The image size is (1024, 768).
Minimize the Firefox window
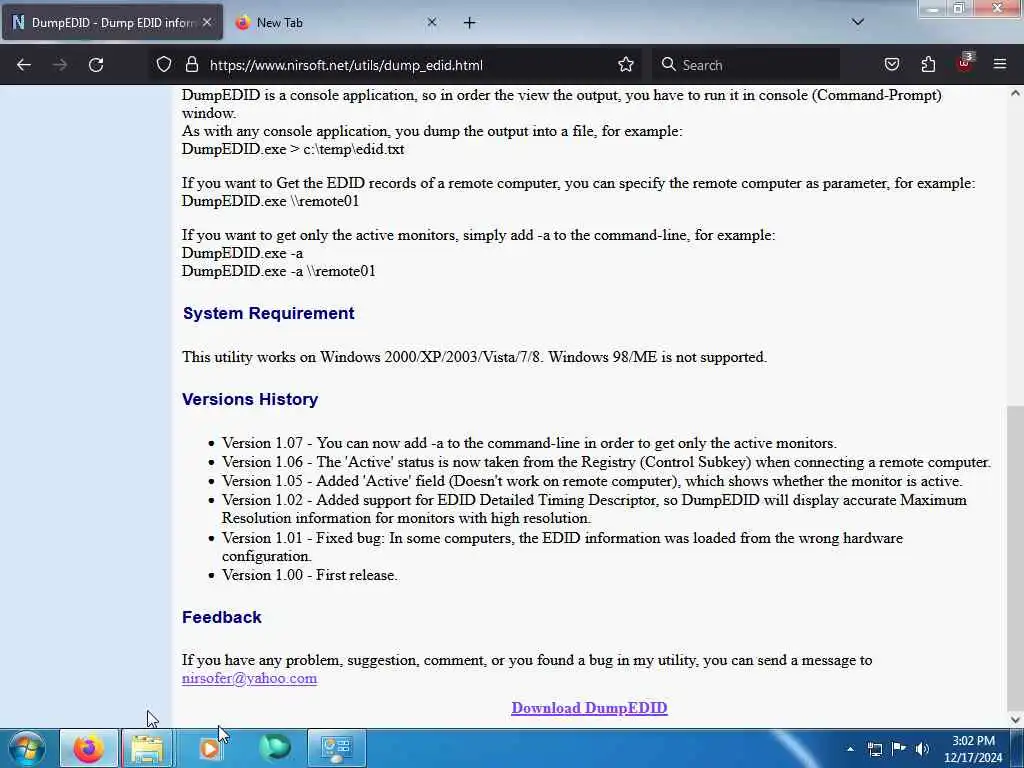pyautogui.click(x=933, y=8)
